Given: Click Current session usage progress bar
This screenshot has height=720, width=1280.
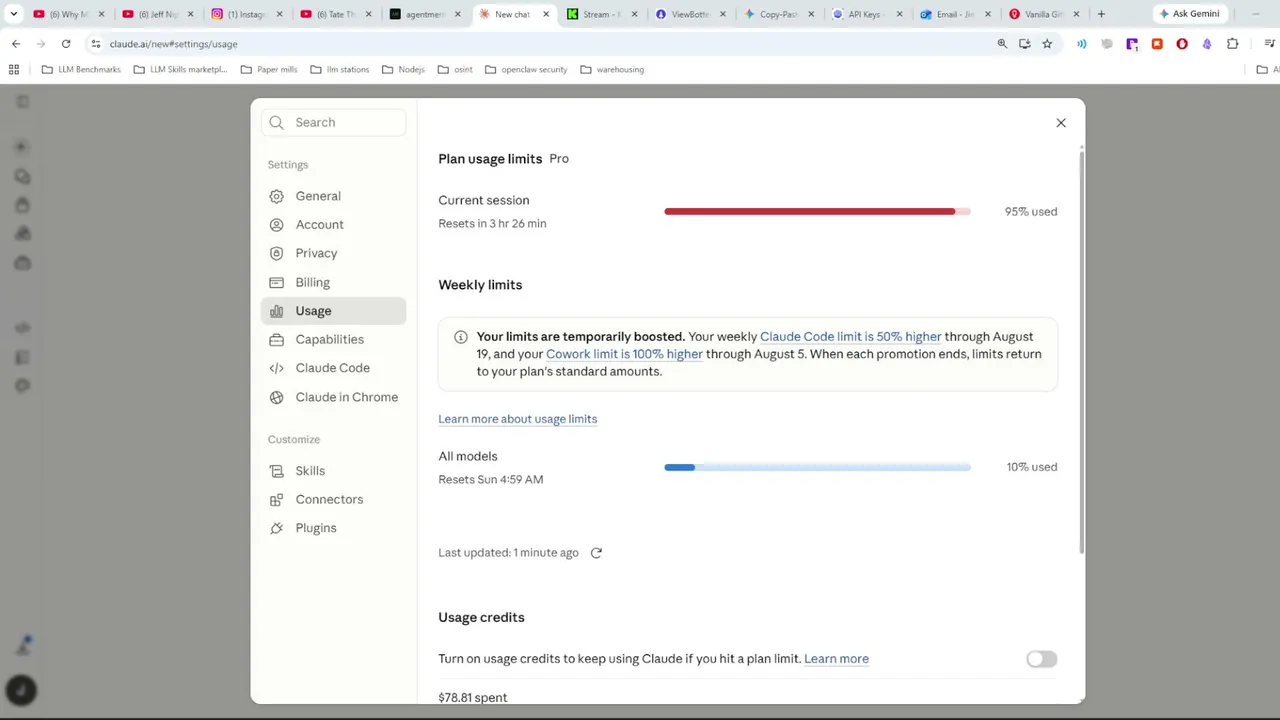Looking at the screenshot, I should pos(817,212).
